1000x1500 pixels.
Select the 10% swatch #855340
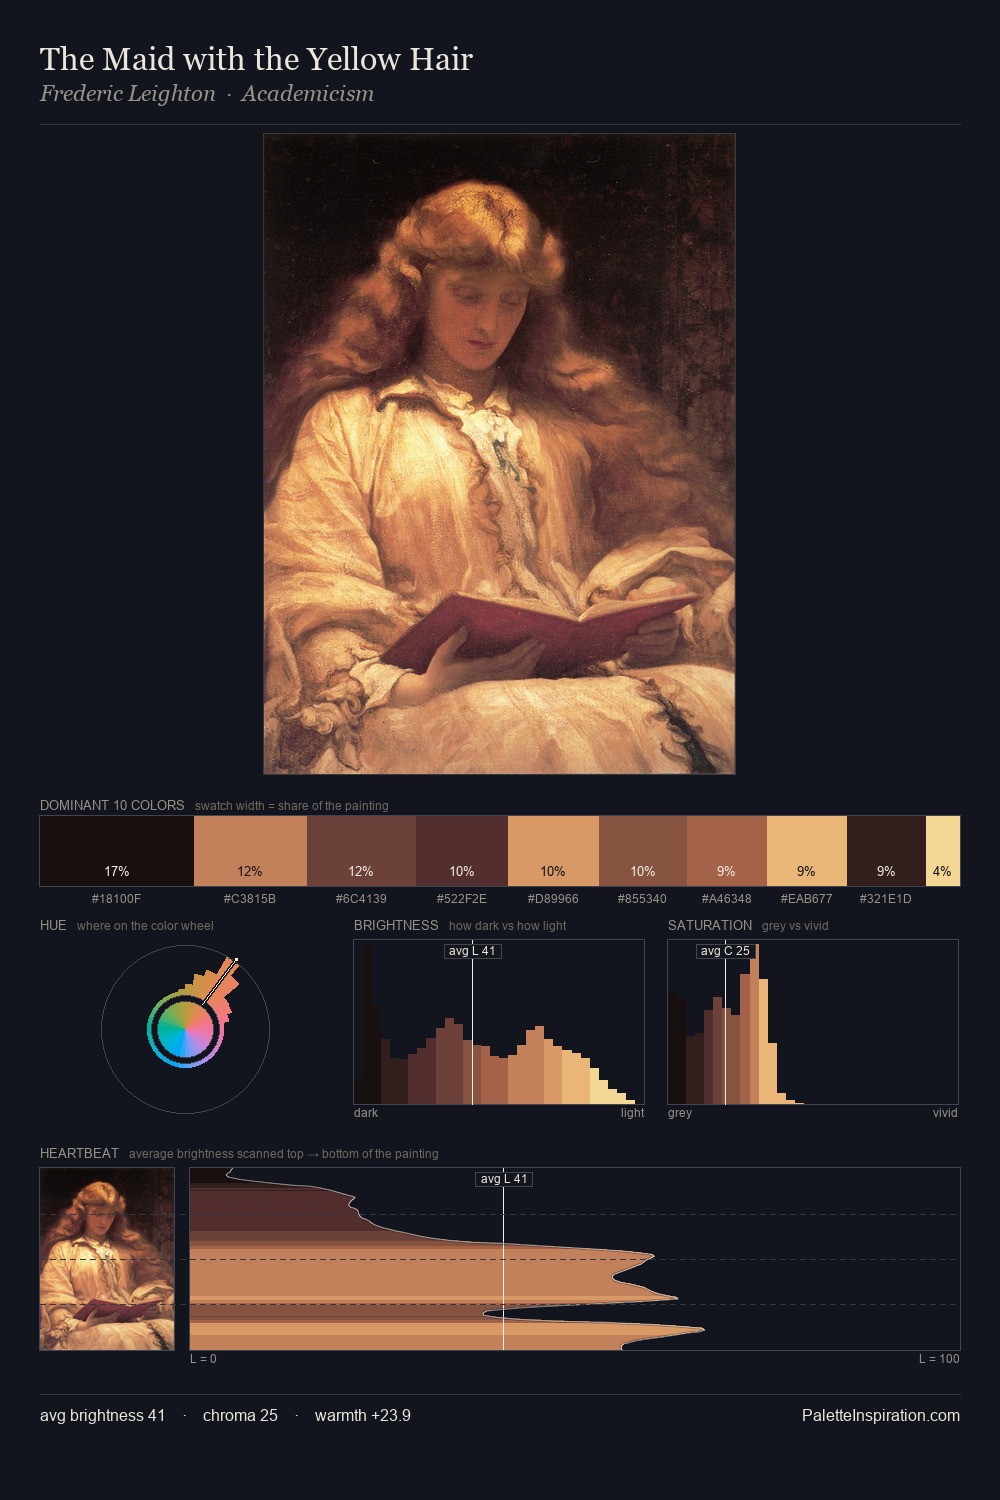point(643,851)
